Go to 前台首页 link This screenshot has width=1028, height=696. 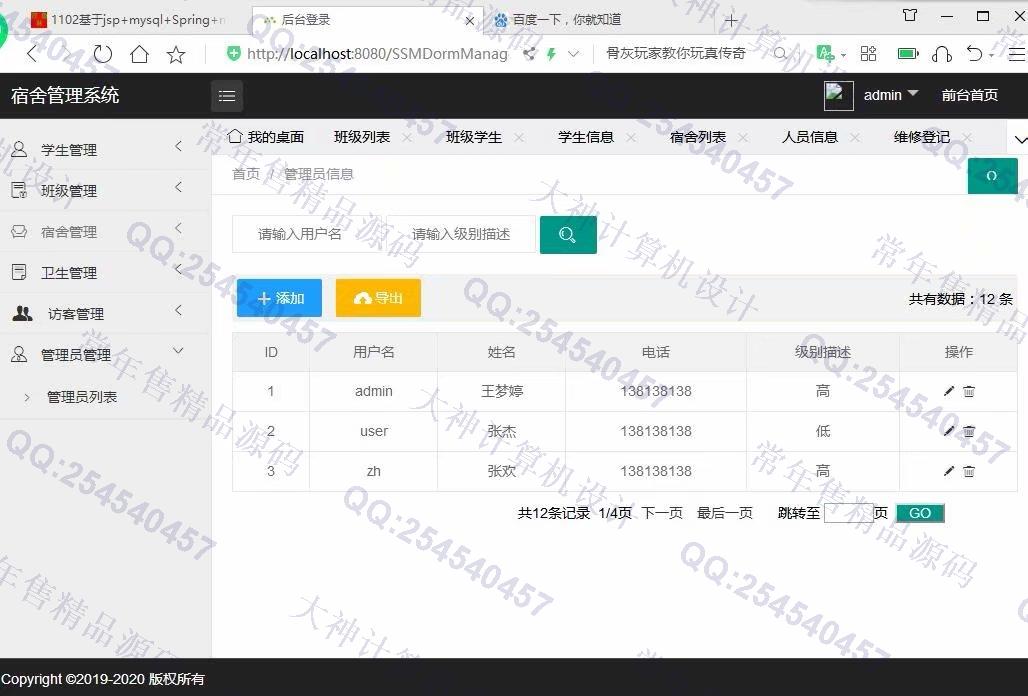click(x=970, y=95)
